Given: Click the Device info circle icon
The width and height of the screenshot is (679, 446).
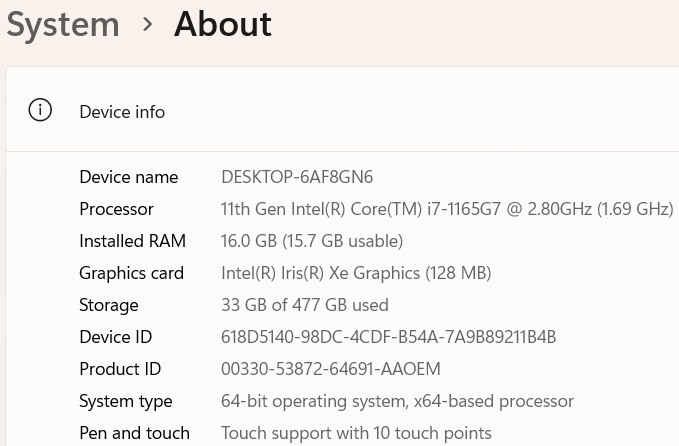Looking at the screenshot, I should point(40,110).
